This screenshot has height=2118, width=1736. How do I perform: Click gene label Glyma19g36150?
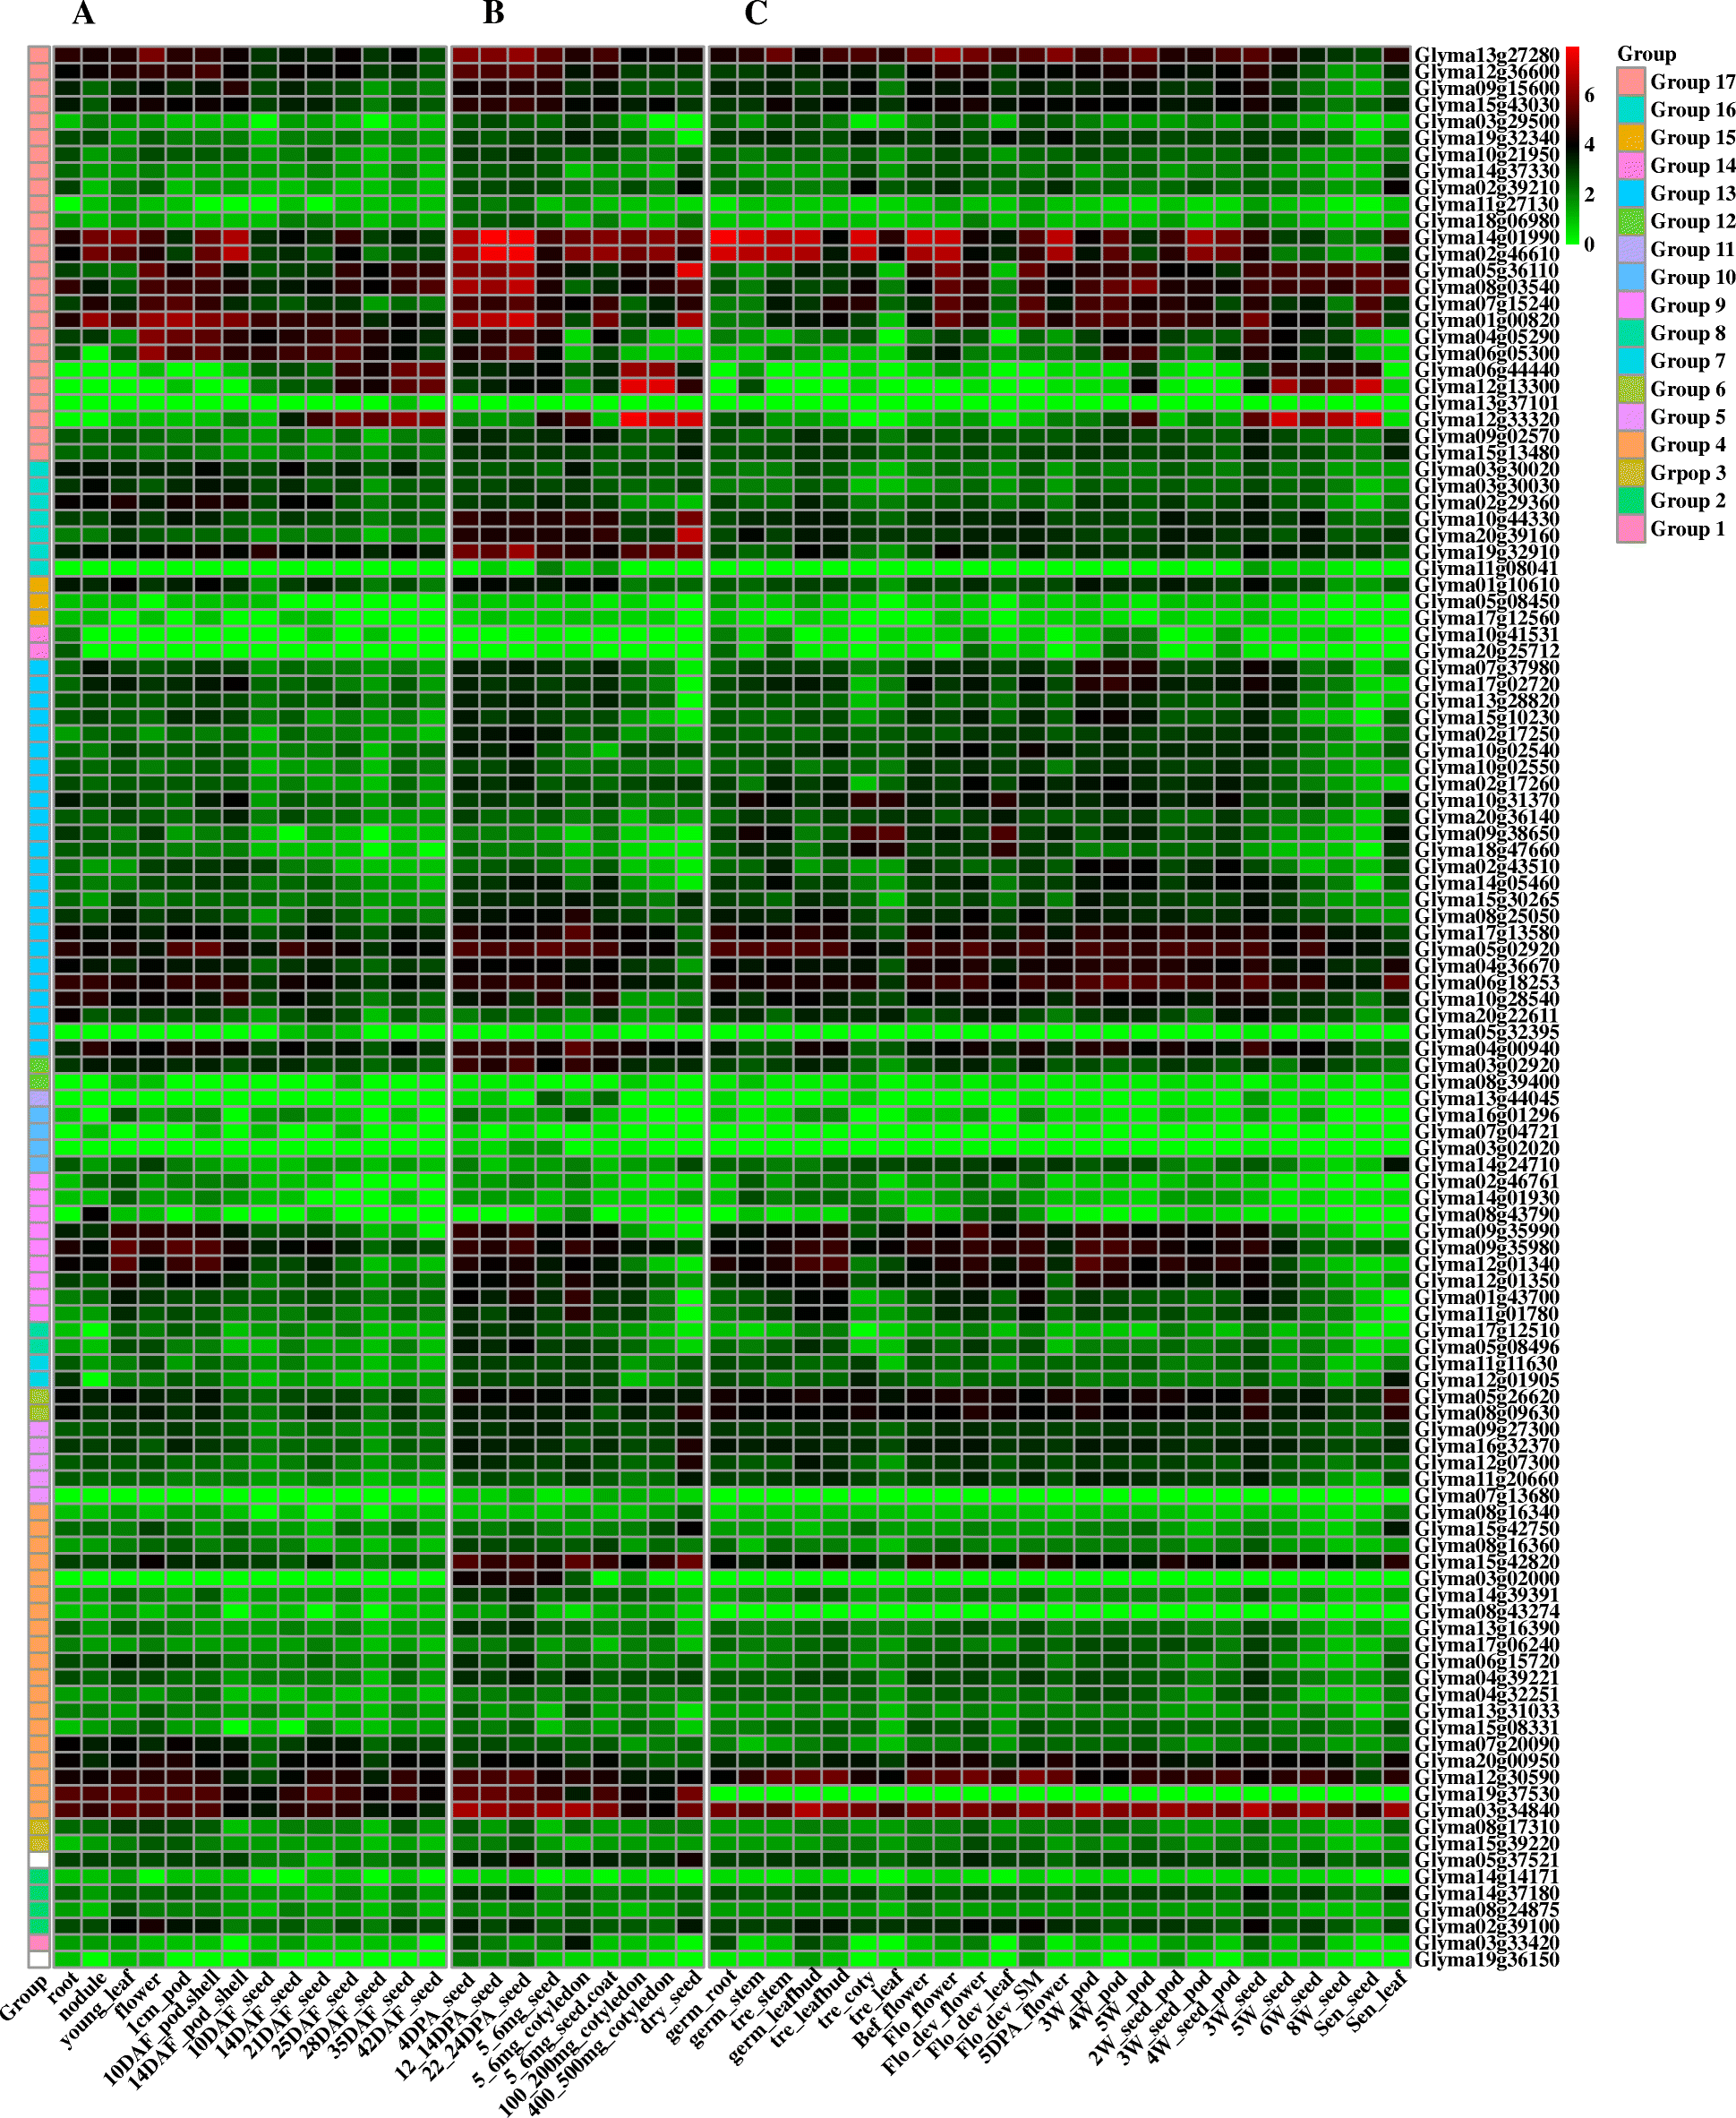click(x=1487, y=1960)
